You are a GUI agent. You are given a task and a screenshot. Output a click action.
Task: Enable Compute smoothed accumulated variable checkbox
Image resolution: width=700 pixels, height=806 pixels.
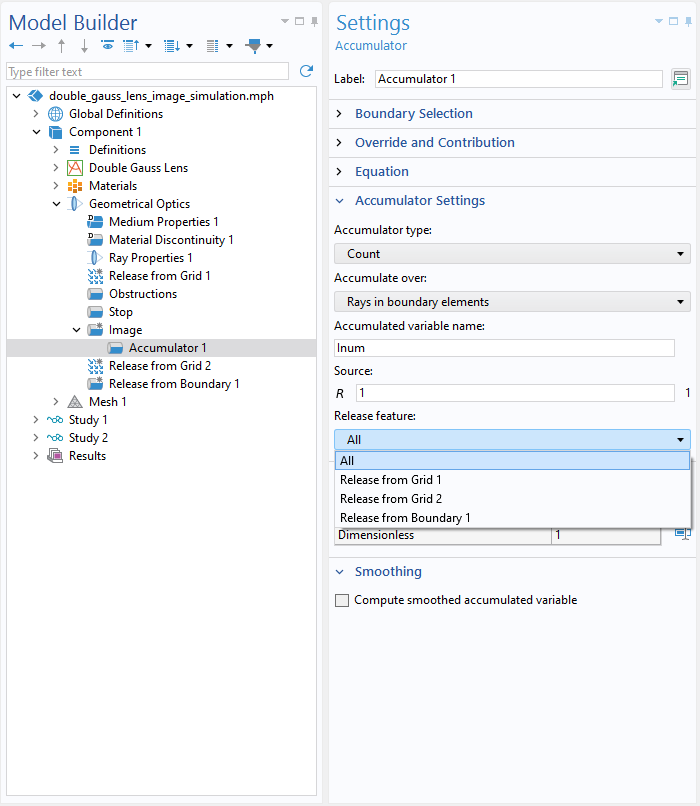click(342, 600)
